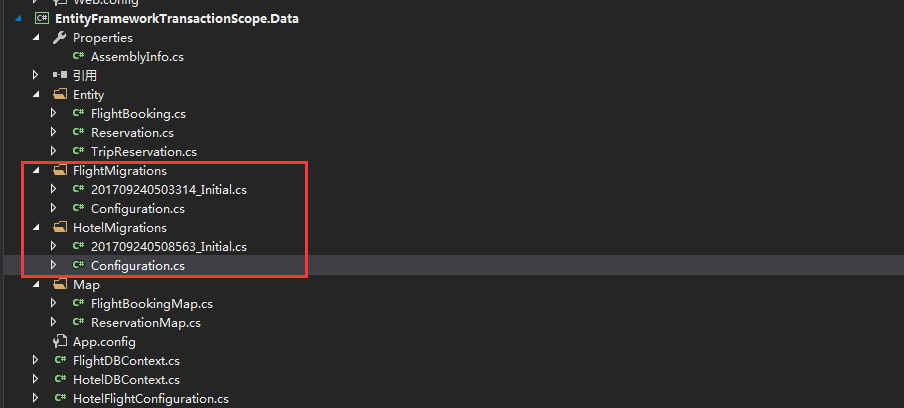Click the wrench icon beside Properties
Screen dimensions: 904x408
pos(59,37)
